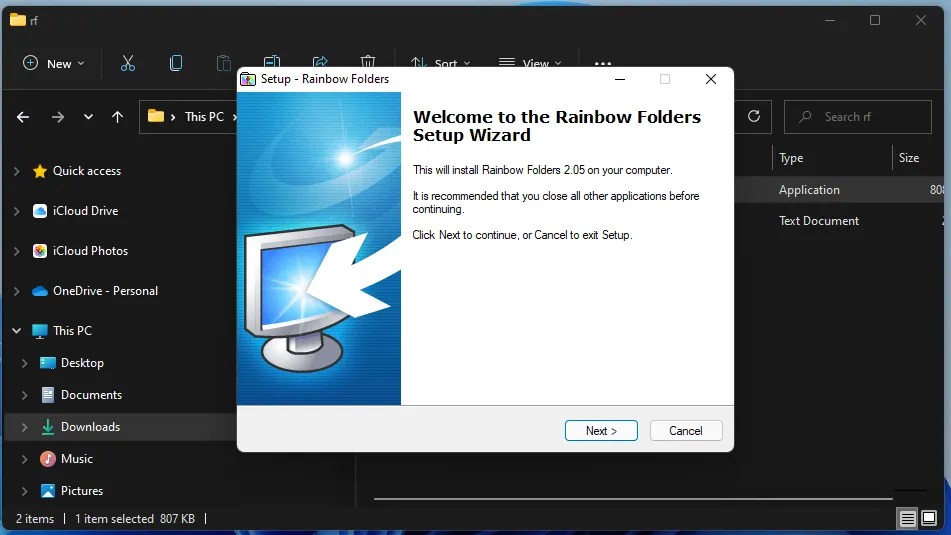951x535 pixels.
Task: Open Music folder in navigation pane
Action: pos(76,459)
